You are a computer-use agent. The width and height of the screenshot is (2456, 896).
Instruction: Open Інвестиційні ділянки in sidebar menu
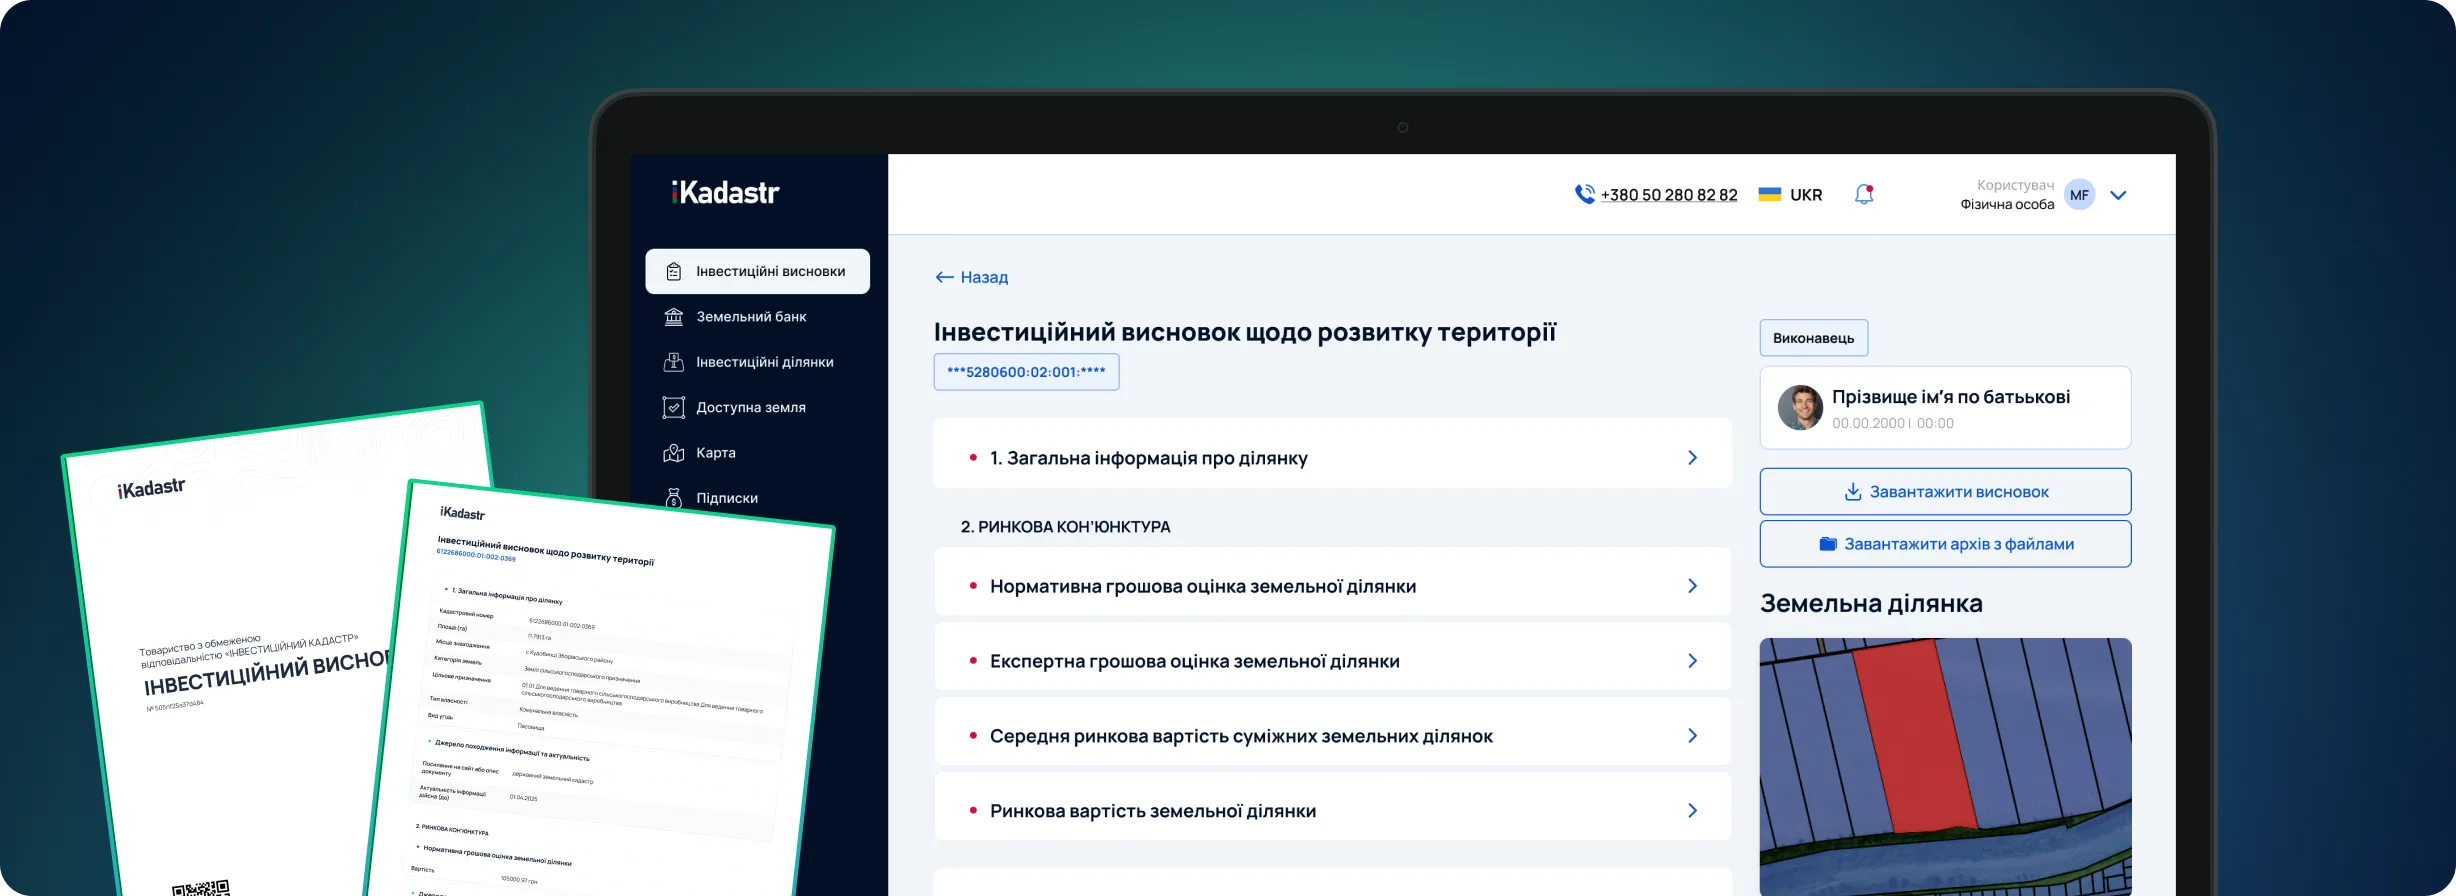(764, 362)
